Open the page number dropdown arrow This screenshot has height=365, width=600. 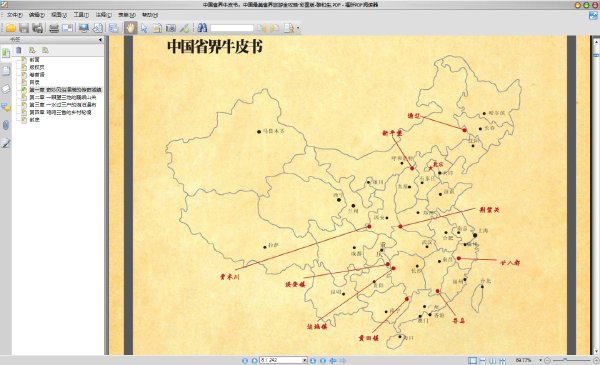coord(305,360)
